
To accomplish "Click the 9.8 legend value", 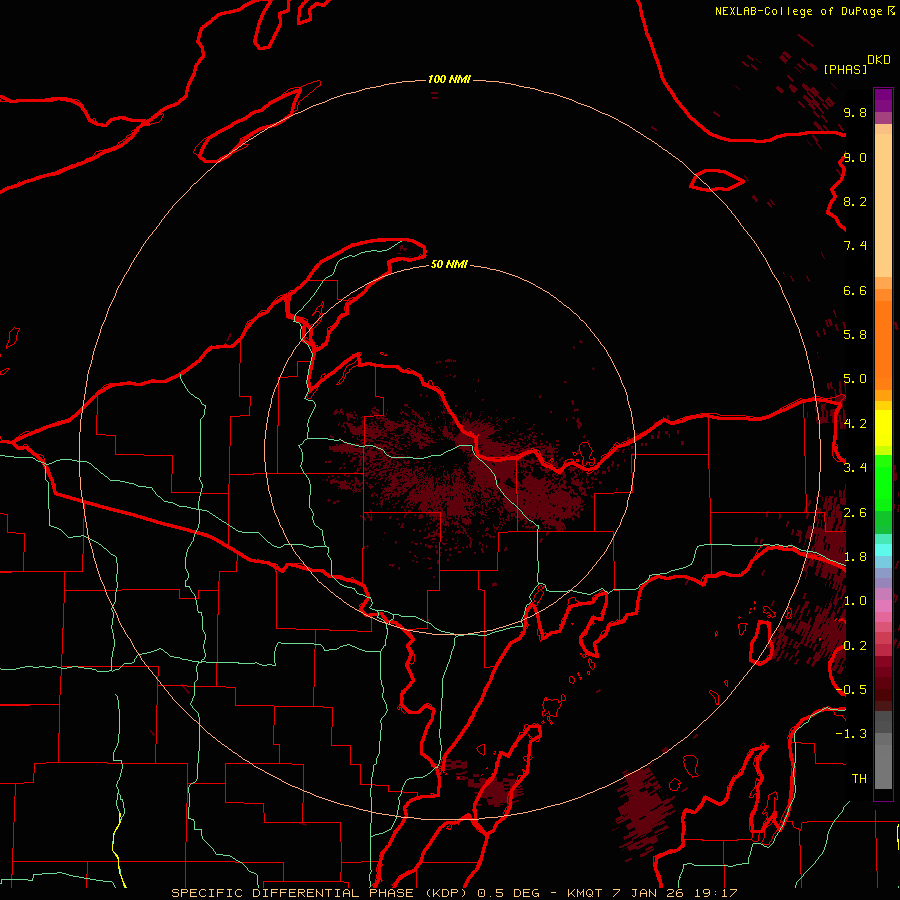I will click(855, 113).
